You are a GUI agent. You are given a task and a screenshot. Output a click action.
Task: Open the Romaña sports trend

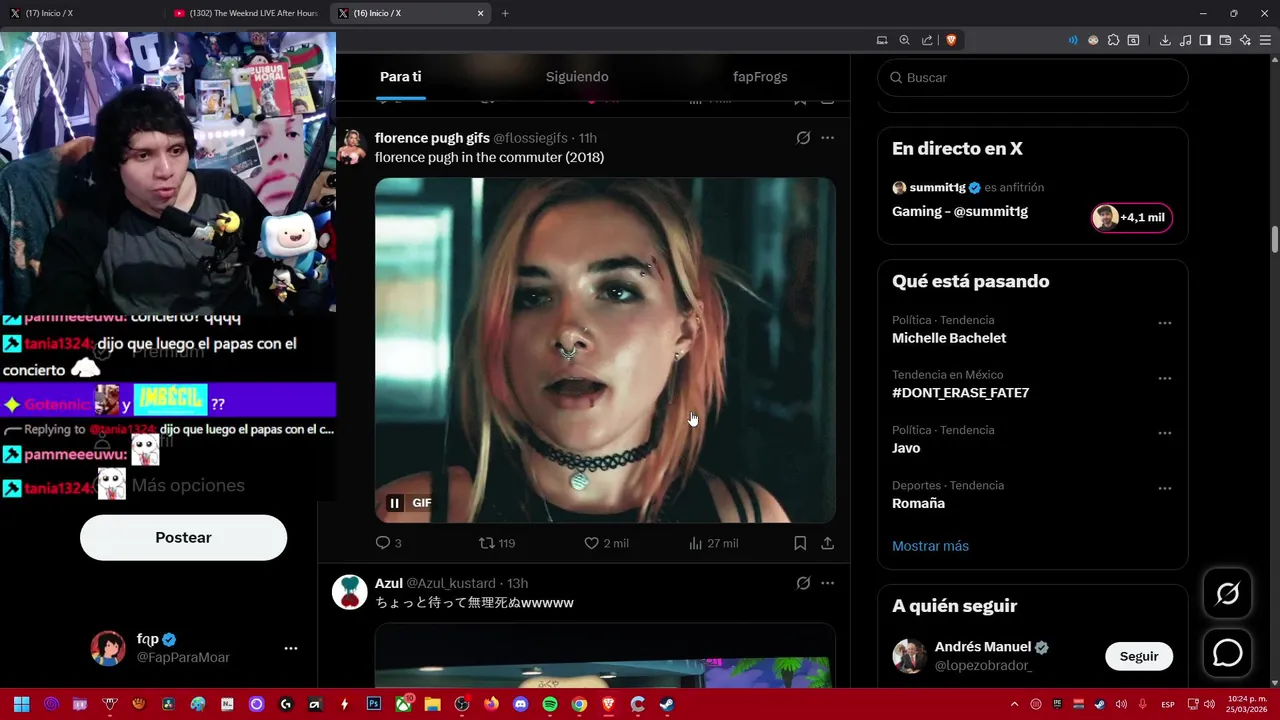pos(918,503)
